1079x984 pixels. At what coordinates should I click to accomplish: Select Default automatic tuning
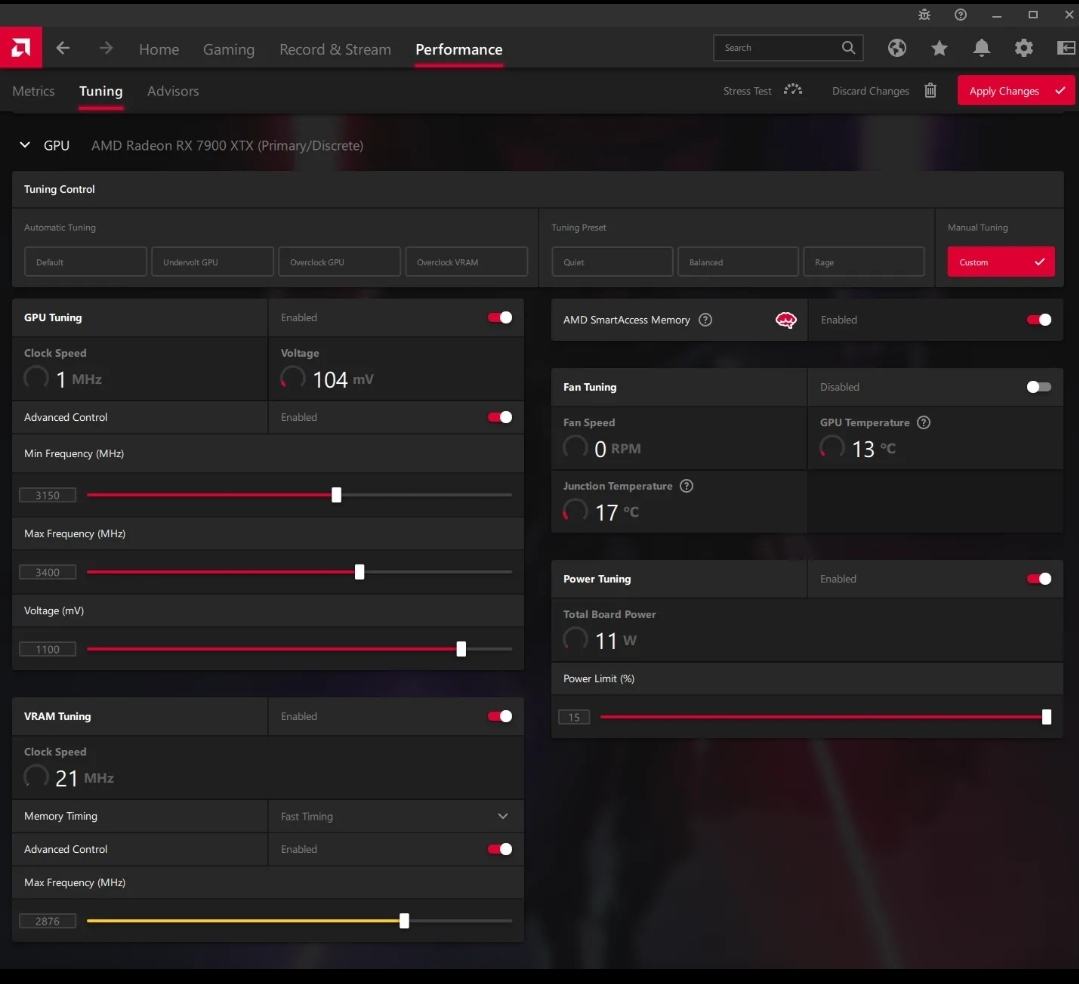click(85, 262)
